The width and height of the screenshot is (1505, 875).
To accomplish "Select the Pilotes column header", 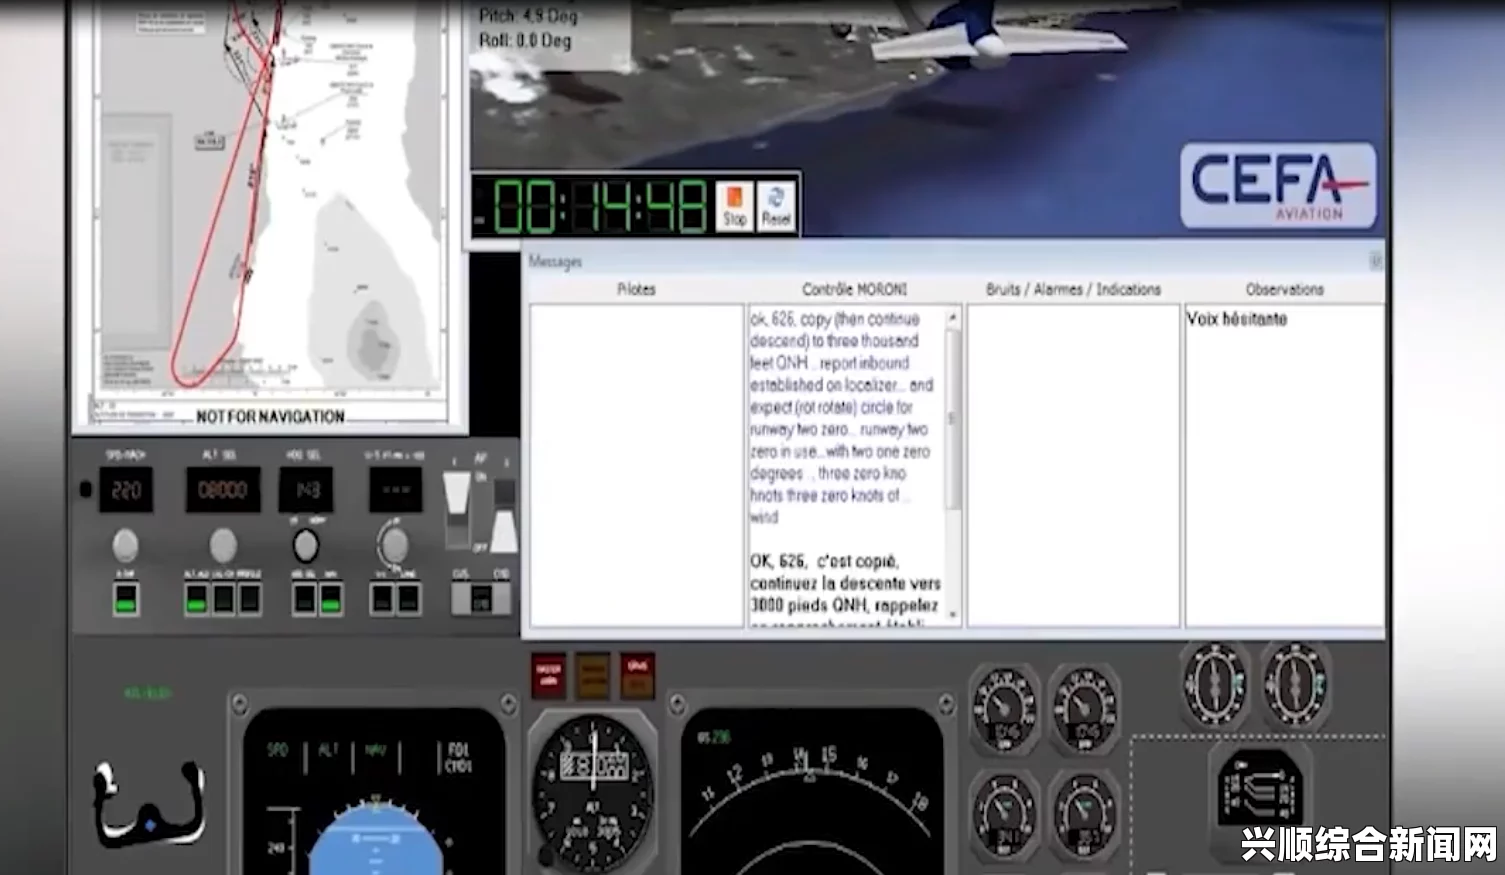I will click(636, 289).
